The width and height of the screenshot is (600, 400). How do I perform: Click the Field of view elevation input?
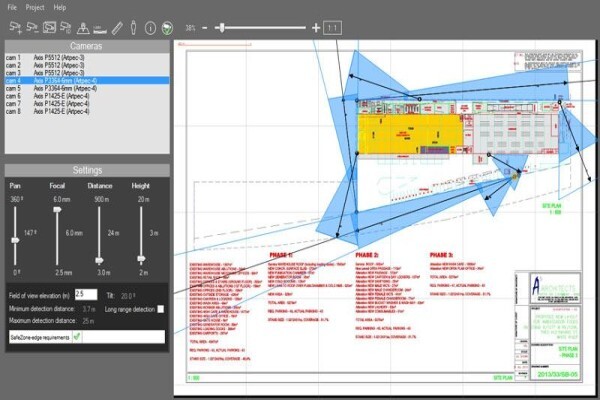pyautogui.click(x=86, y=294)
